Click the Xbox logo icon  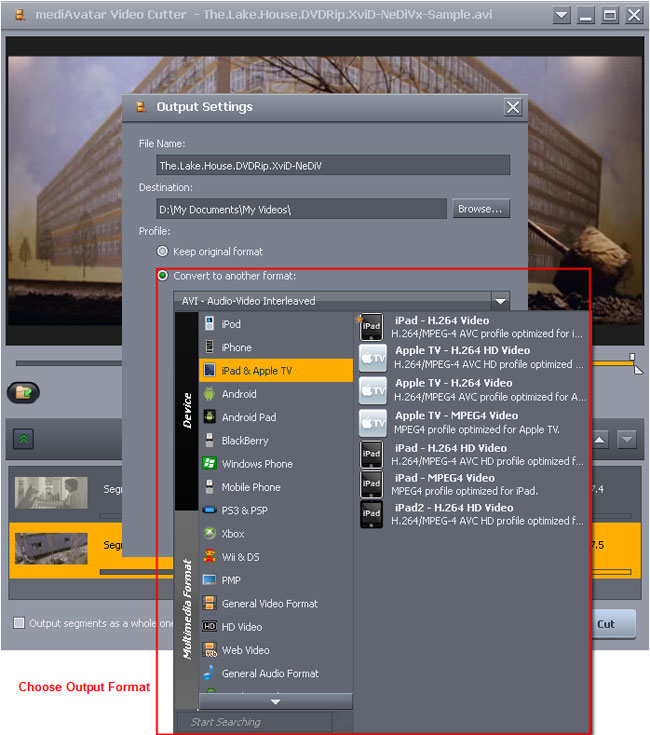pos(209,533)
